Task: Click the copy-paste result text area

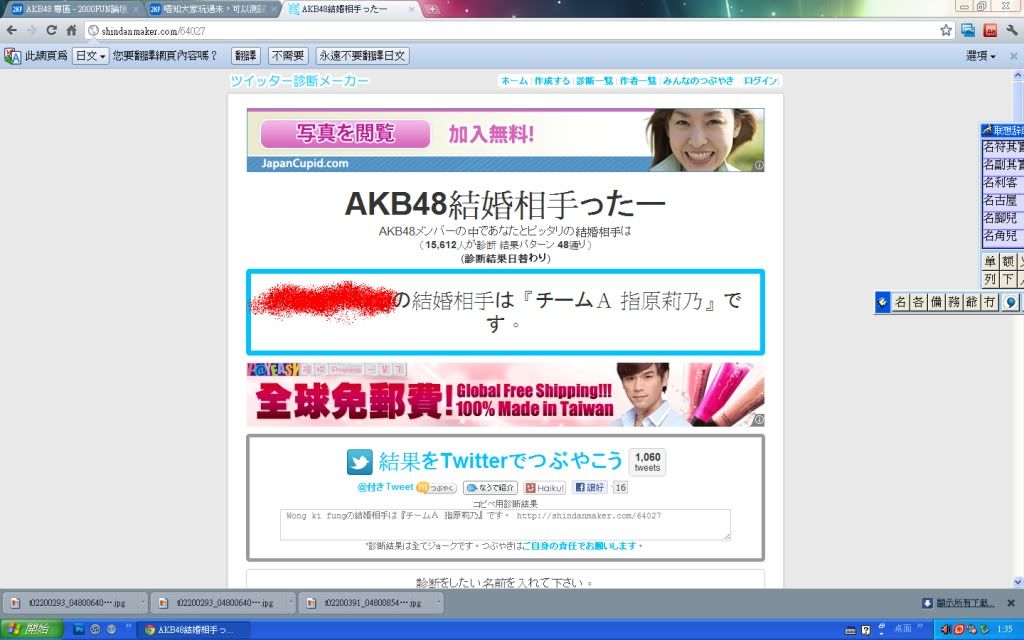Action: [x=505, y=524]
